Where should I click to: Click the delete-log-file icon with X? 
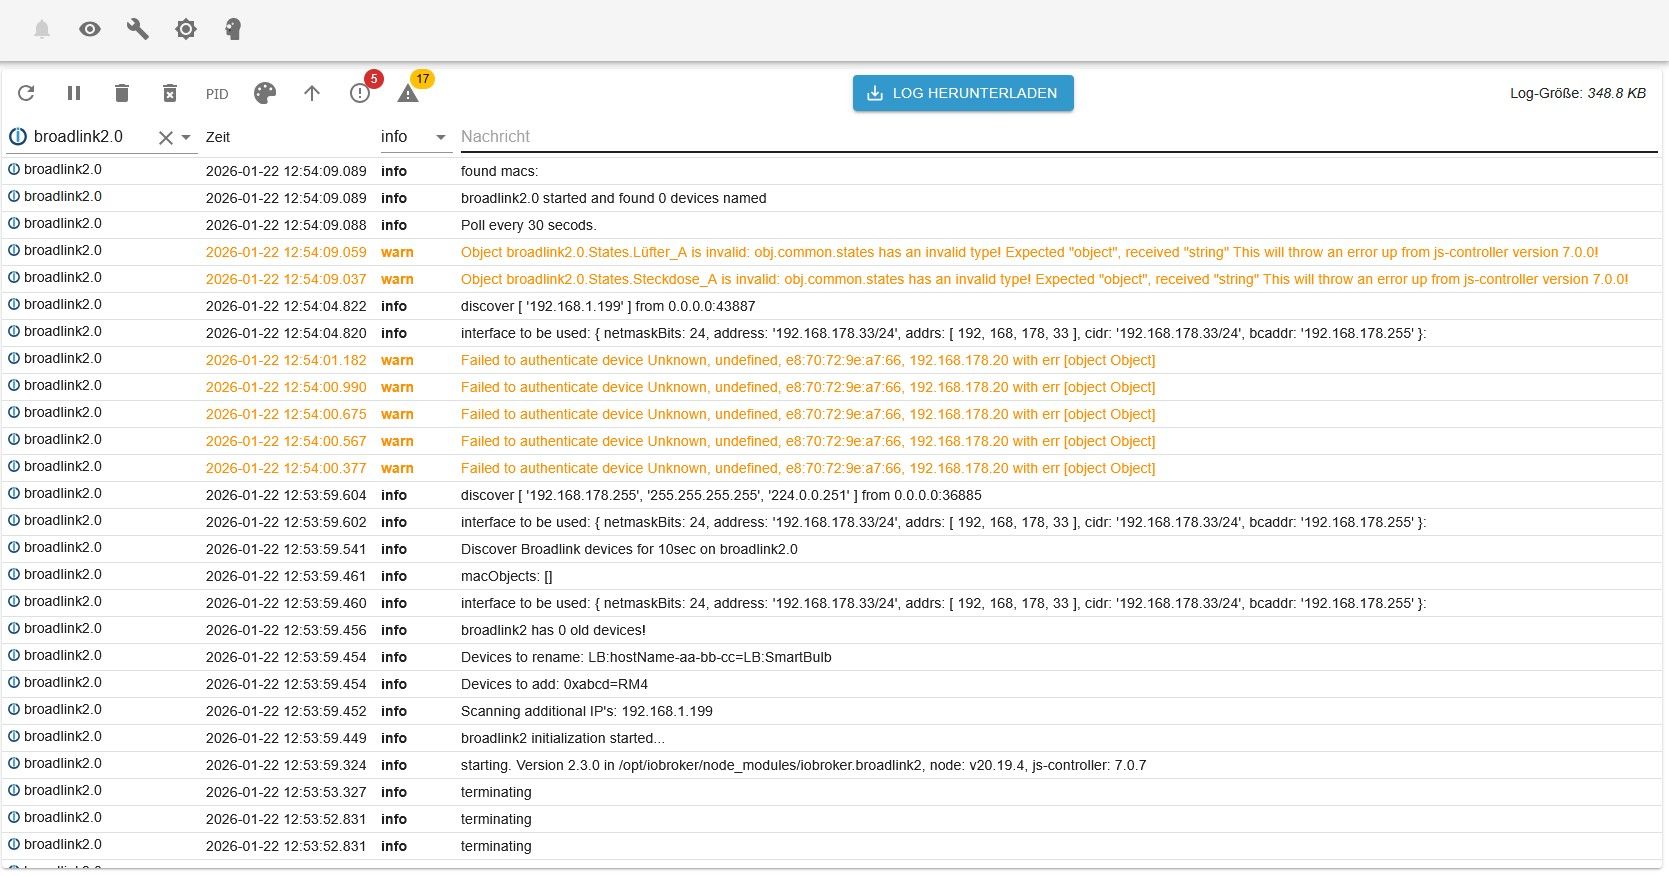point(170,93)
